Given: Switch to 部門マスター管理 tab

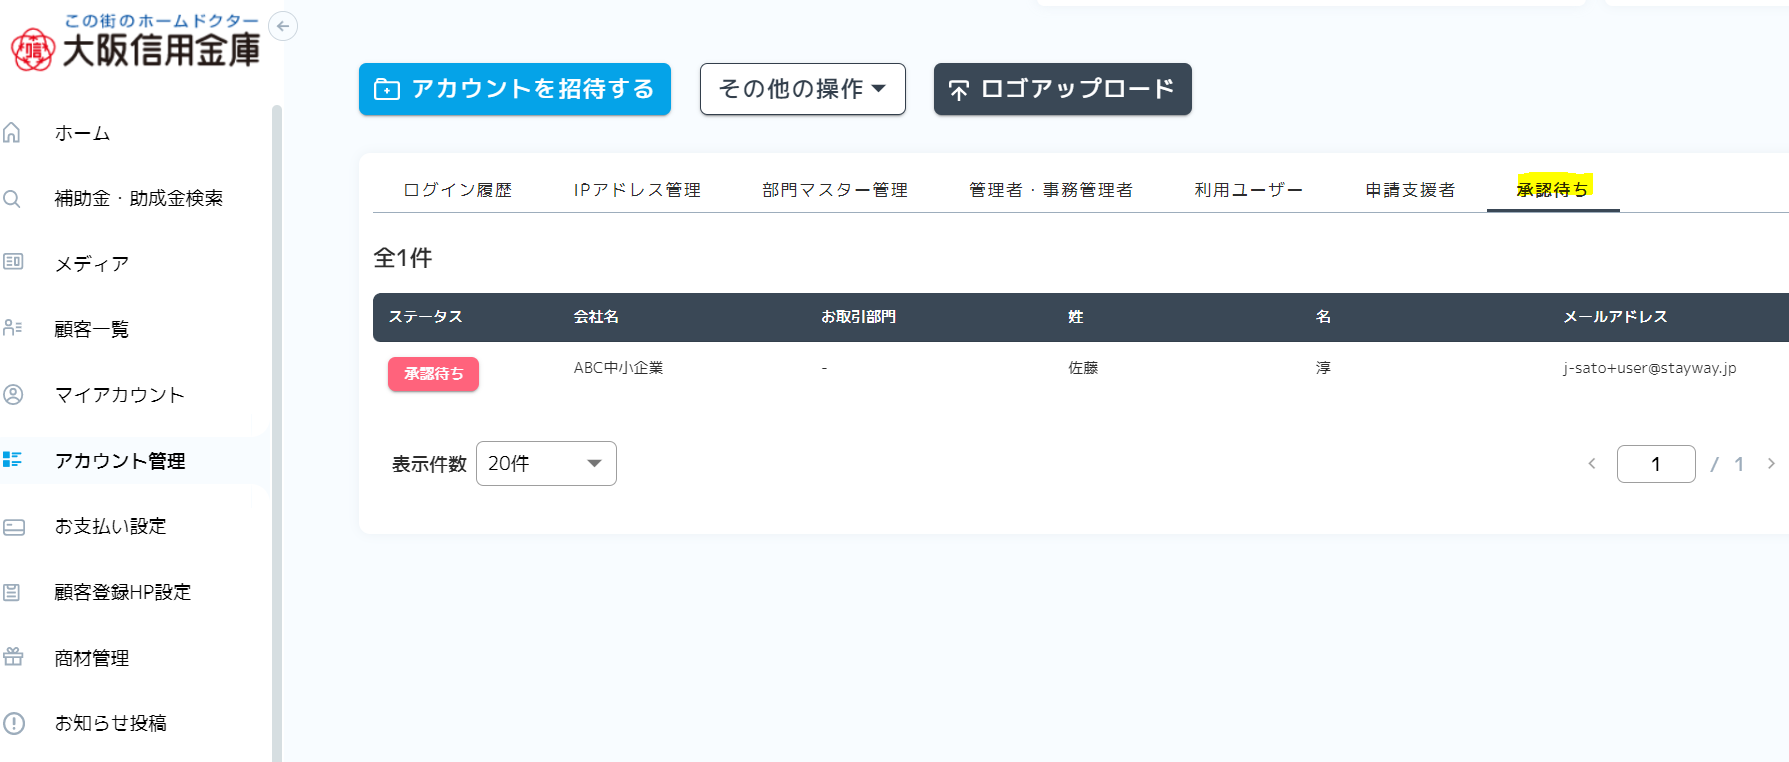Looking at the screenshot, I should tap(835, 190).
